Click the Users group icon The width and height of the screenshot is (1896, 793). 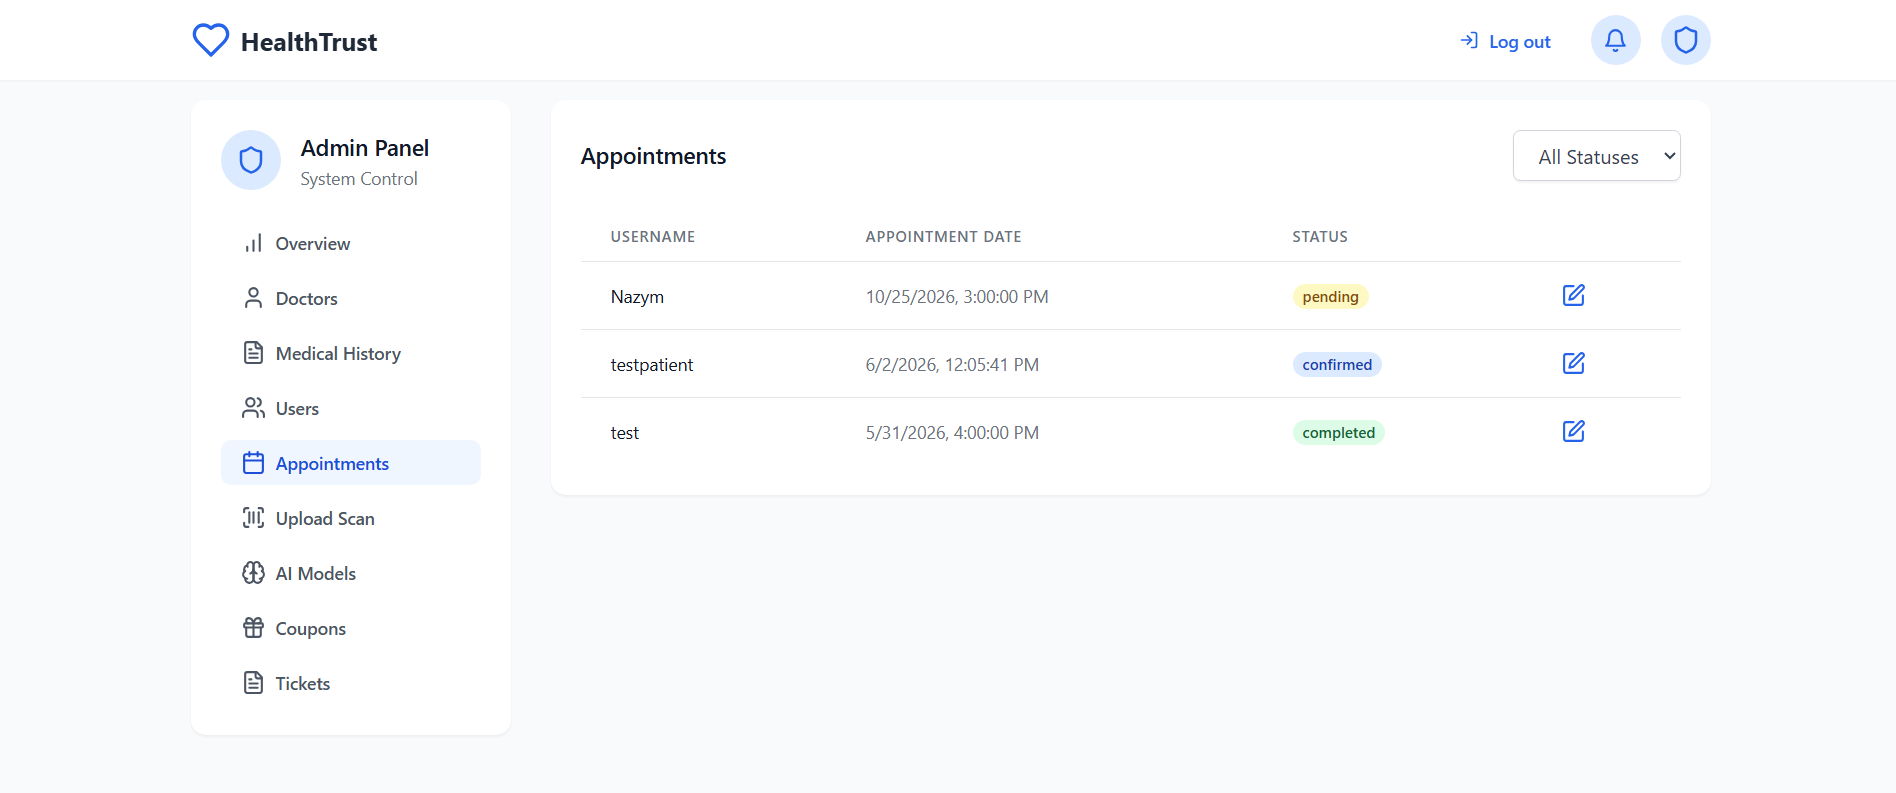[254, 408]
